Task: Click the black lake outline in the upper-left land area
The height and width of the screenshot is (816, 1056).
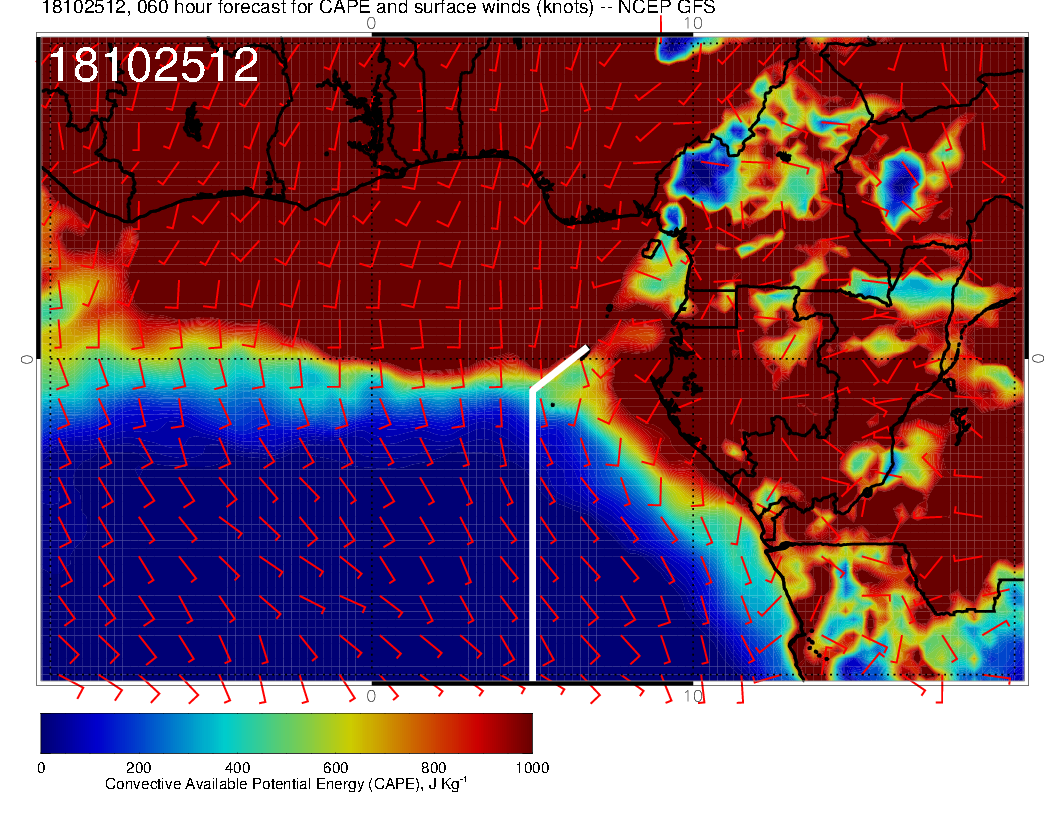Action: coord(193,127)
